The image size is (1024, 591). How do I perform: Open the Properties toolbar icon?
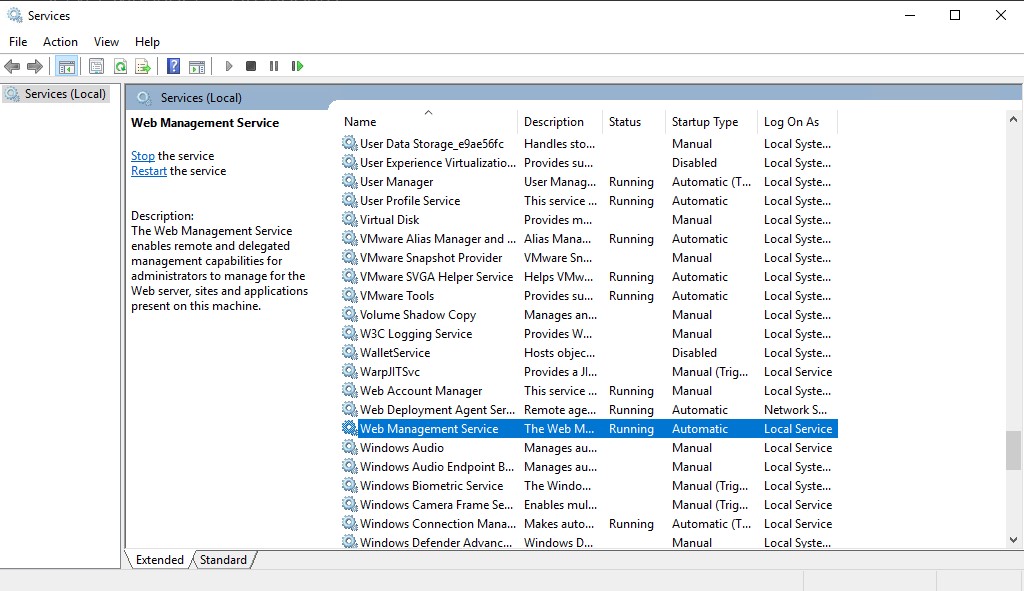point(97,66)
